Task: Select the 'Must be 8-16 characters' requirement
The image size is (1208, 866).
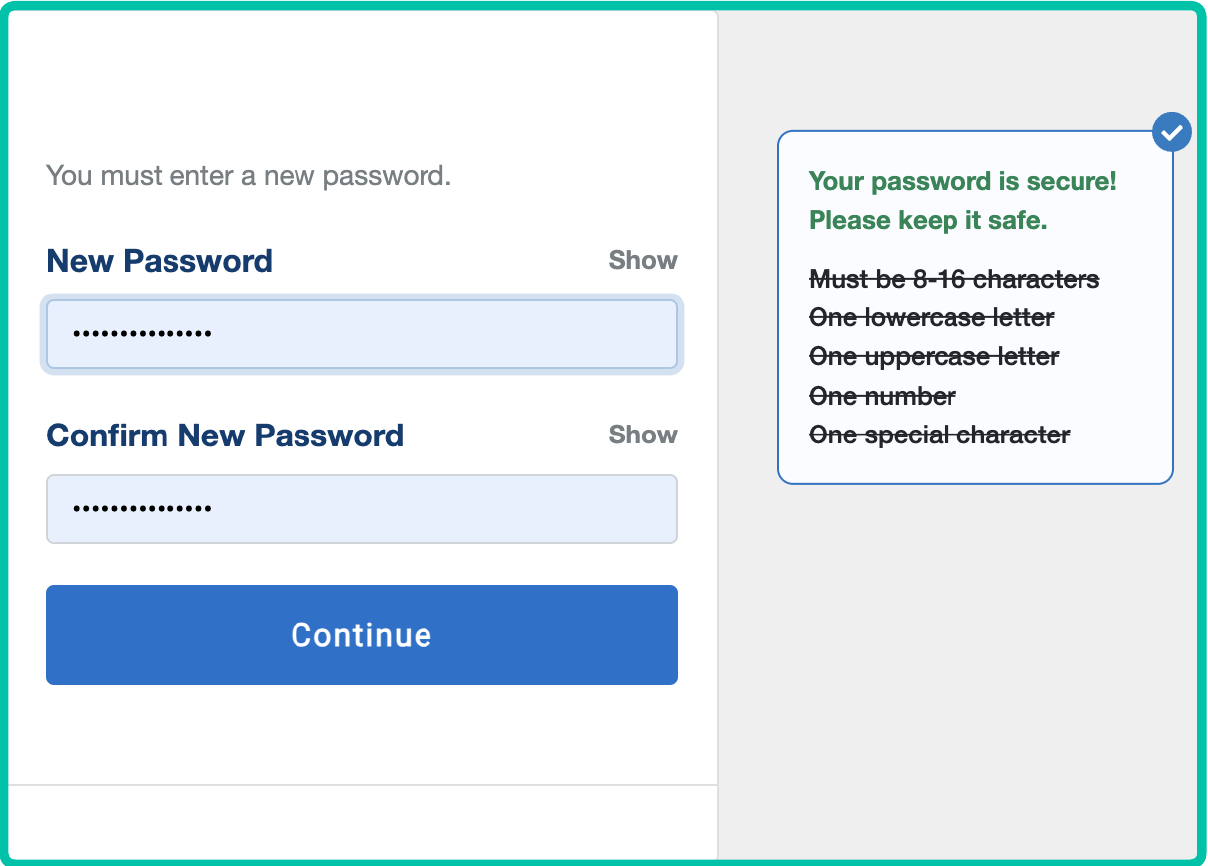Action: point(954,279)
